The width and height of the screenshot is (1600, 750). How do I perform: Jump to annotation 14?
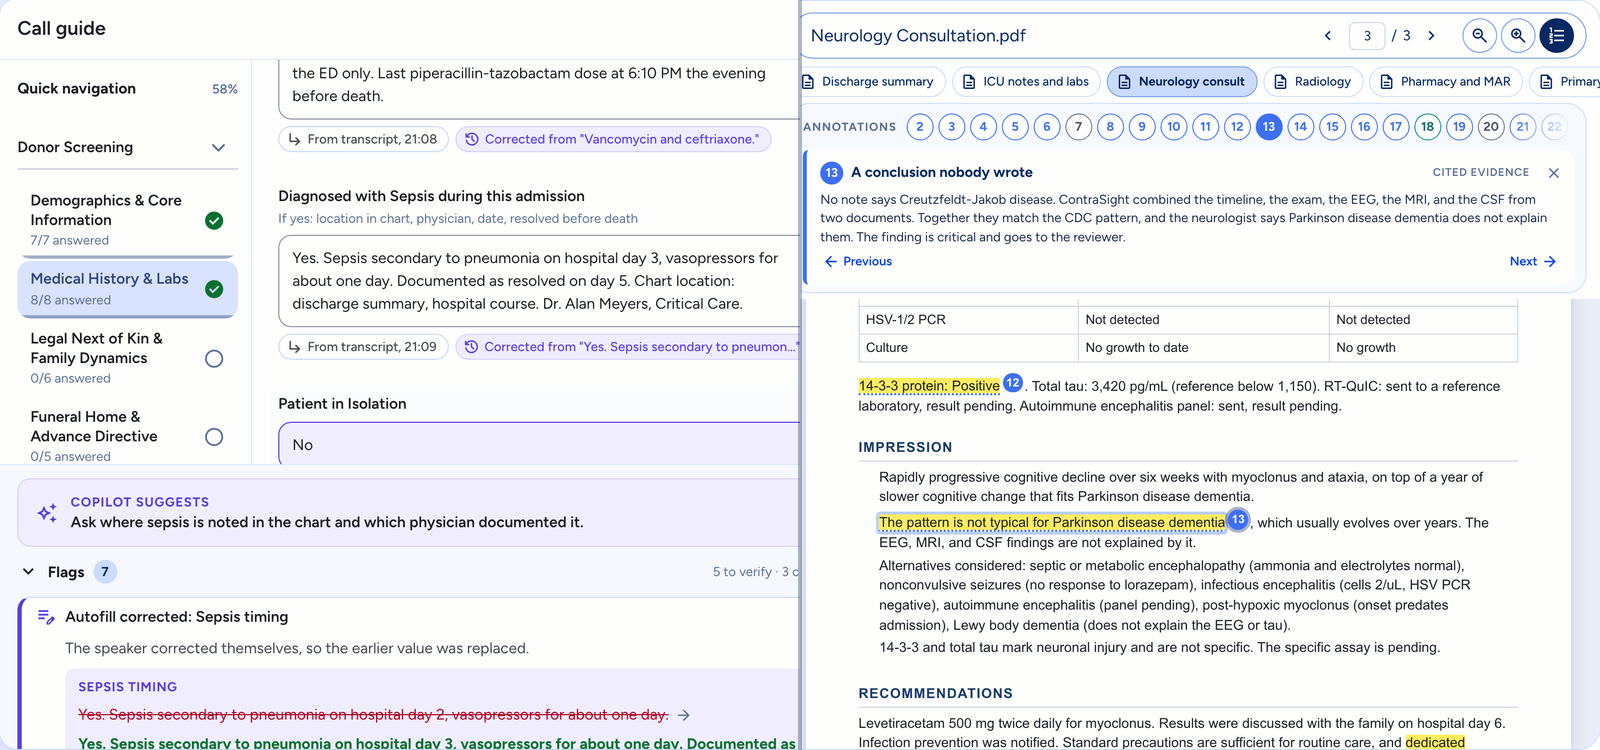[1300, 127]
